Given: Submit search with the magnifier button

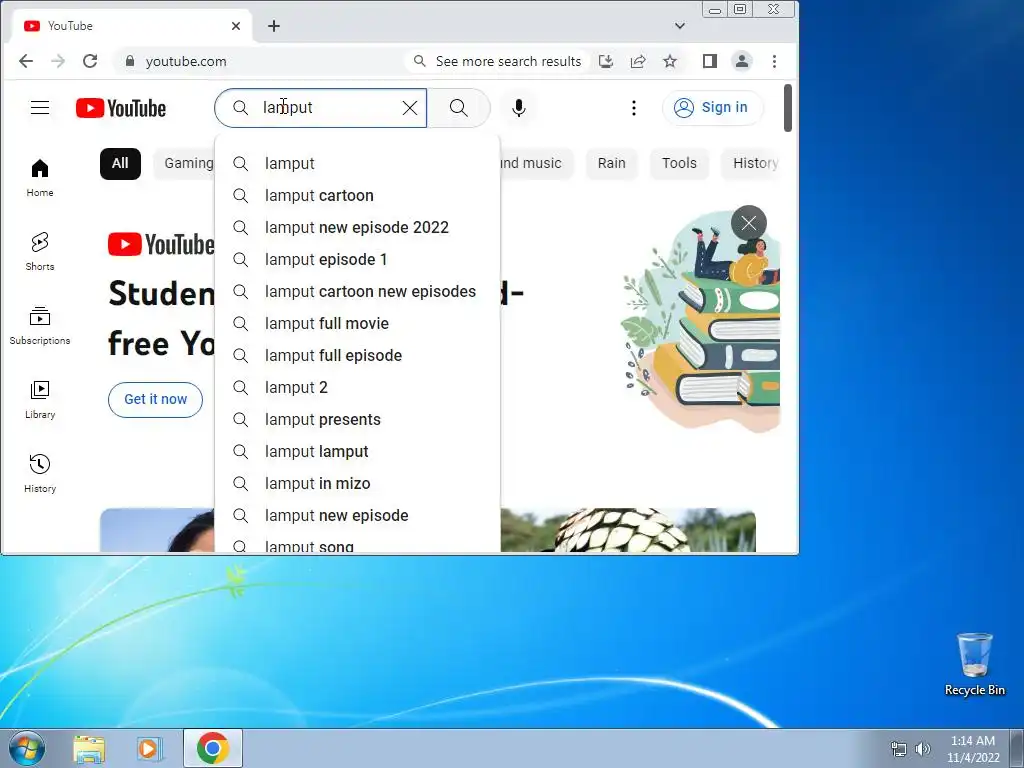Looking at the screenshot, I should pyautogui.click(x=458, y=108).
